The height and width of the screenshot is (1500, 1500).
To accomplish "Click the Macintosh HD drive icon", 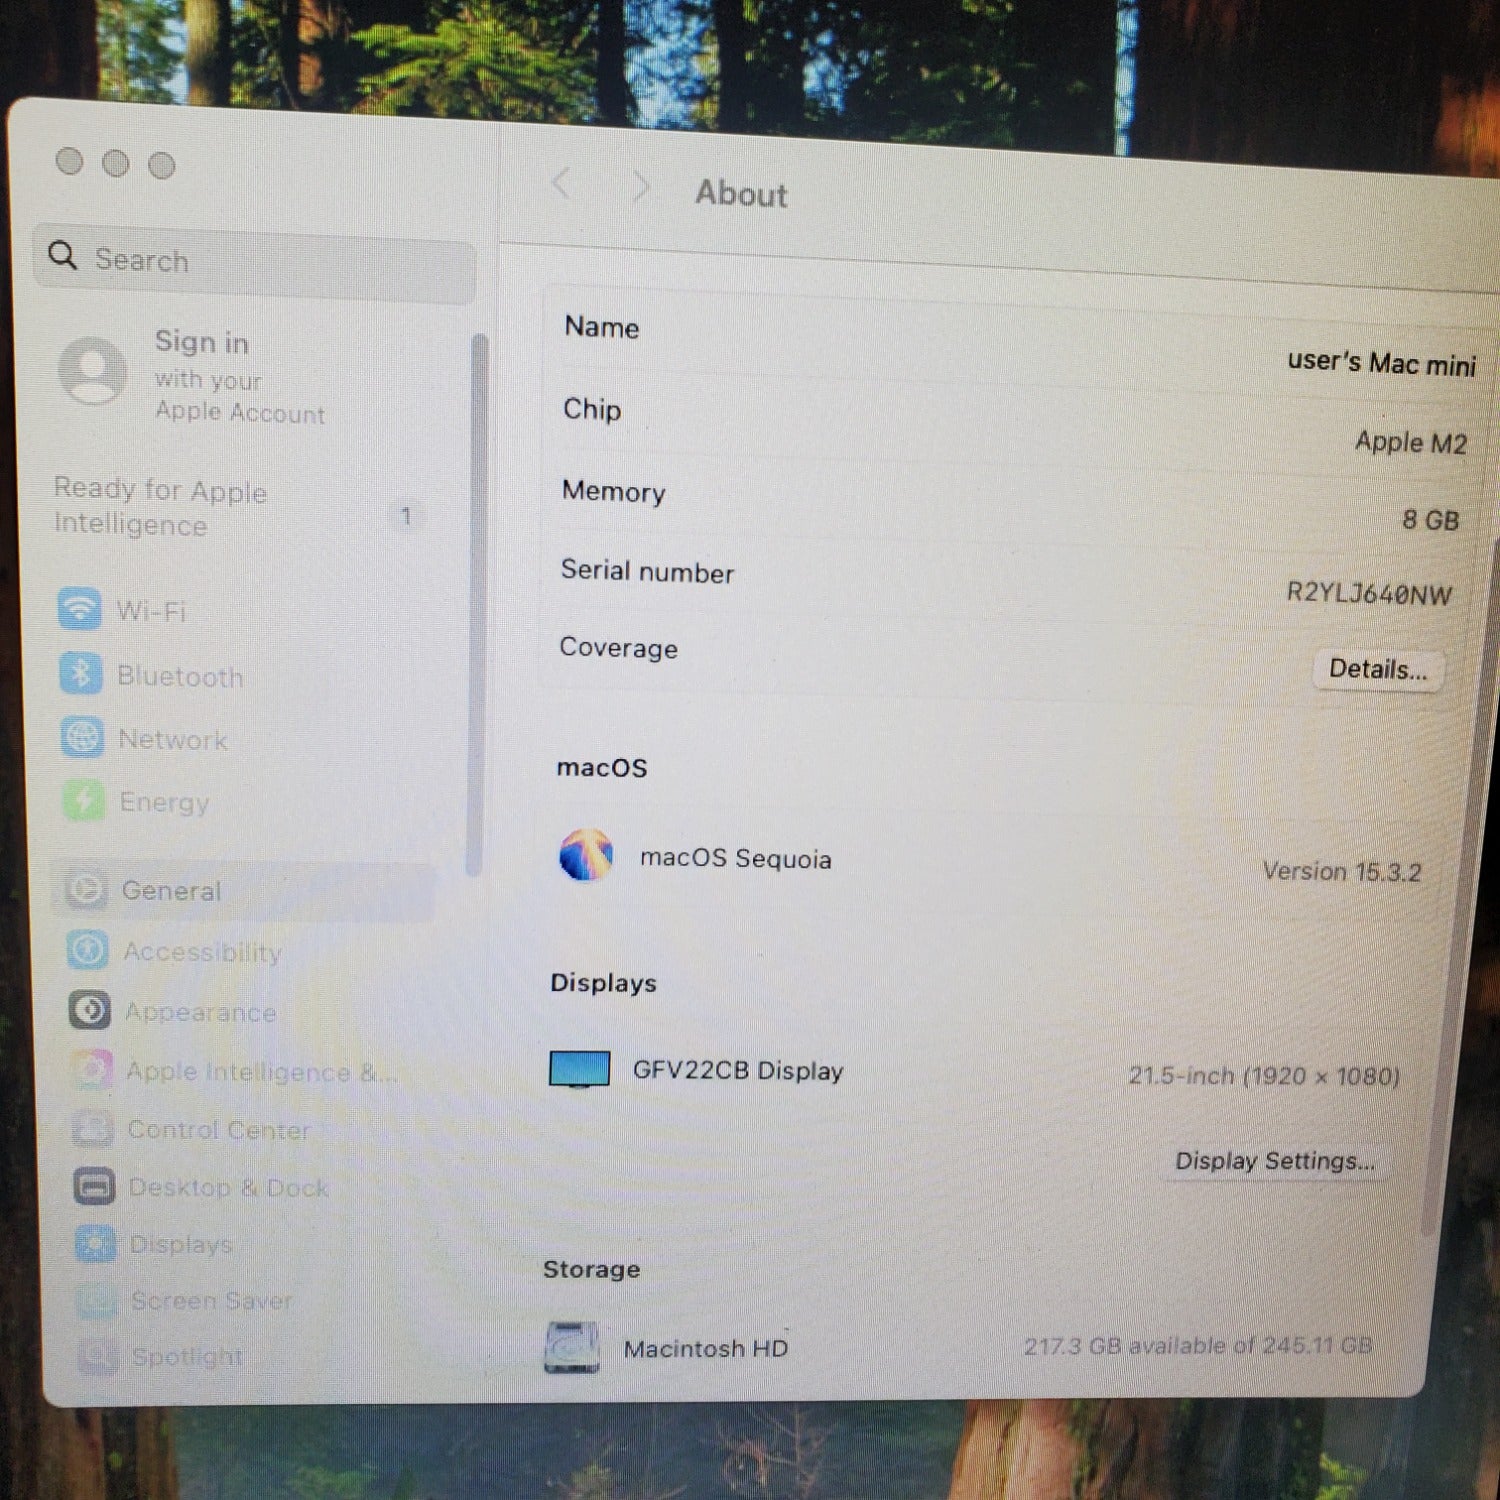I will point(572,1348).
